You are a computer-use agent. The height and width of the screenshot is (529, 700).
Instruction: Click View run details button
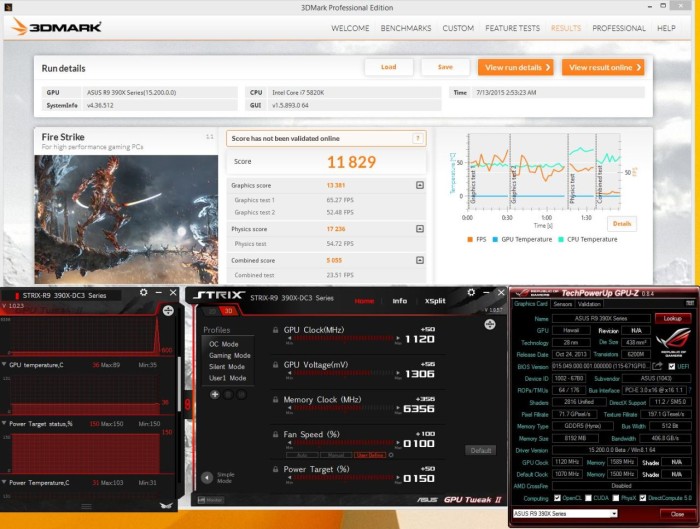(x=516, y=67)
